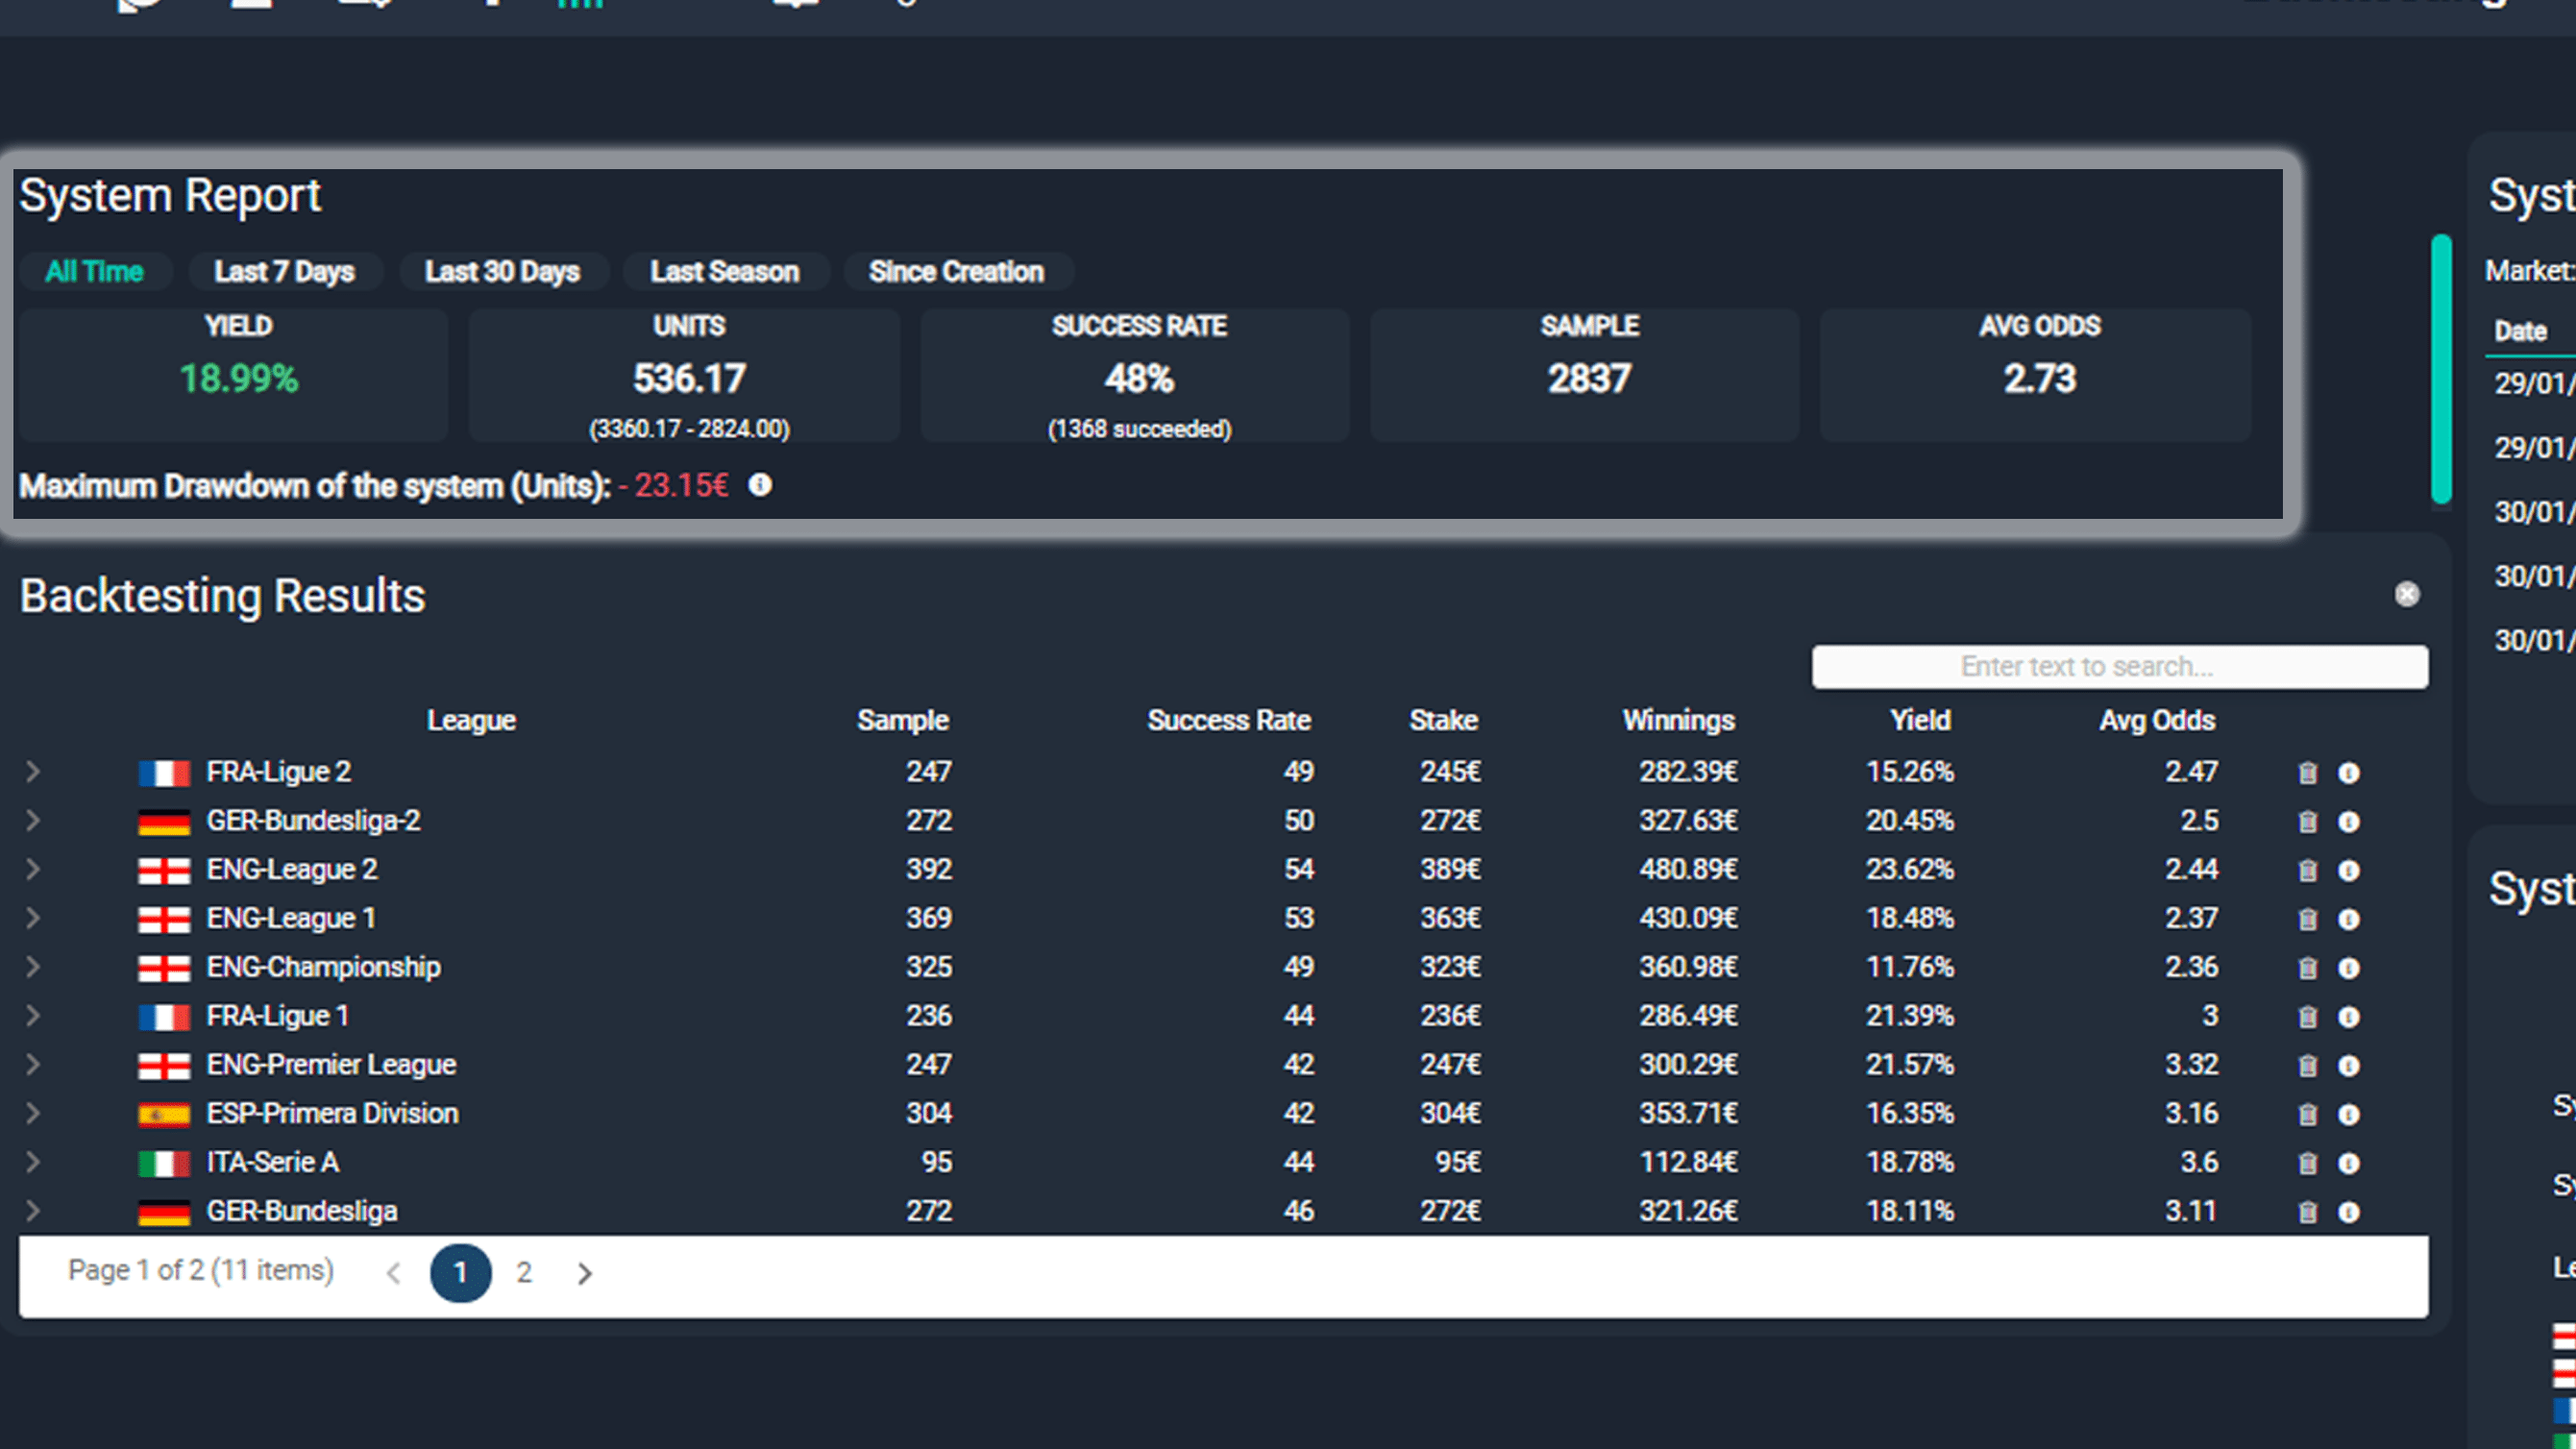Switch report to Last 7 Days
The width and height of the screenshot is (2576, 1449).
pyautogui.click(x=285, y=271)
